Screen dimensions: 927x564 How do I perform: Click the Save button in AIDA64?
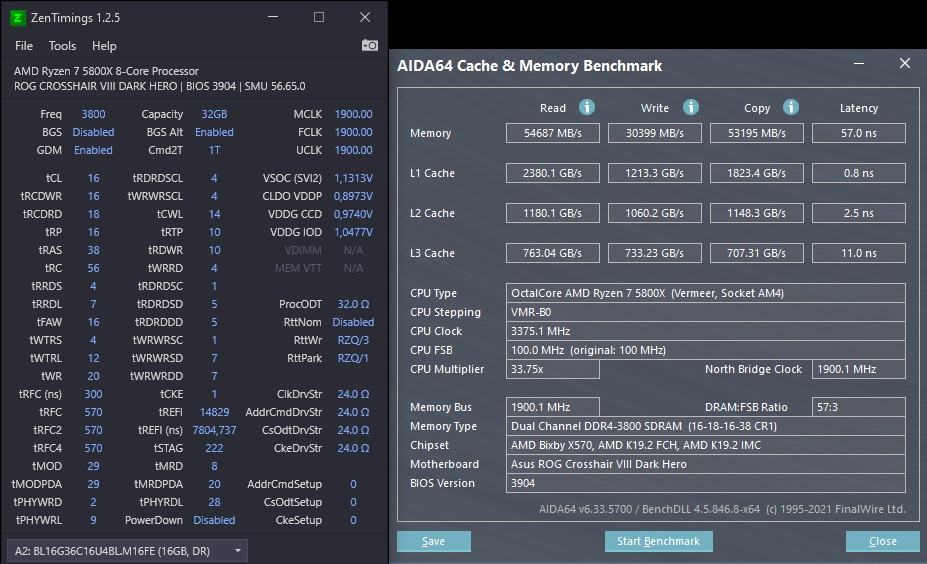coord(433,541)
